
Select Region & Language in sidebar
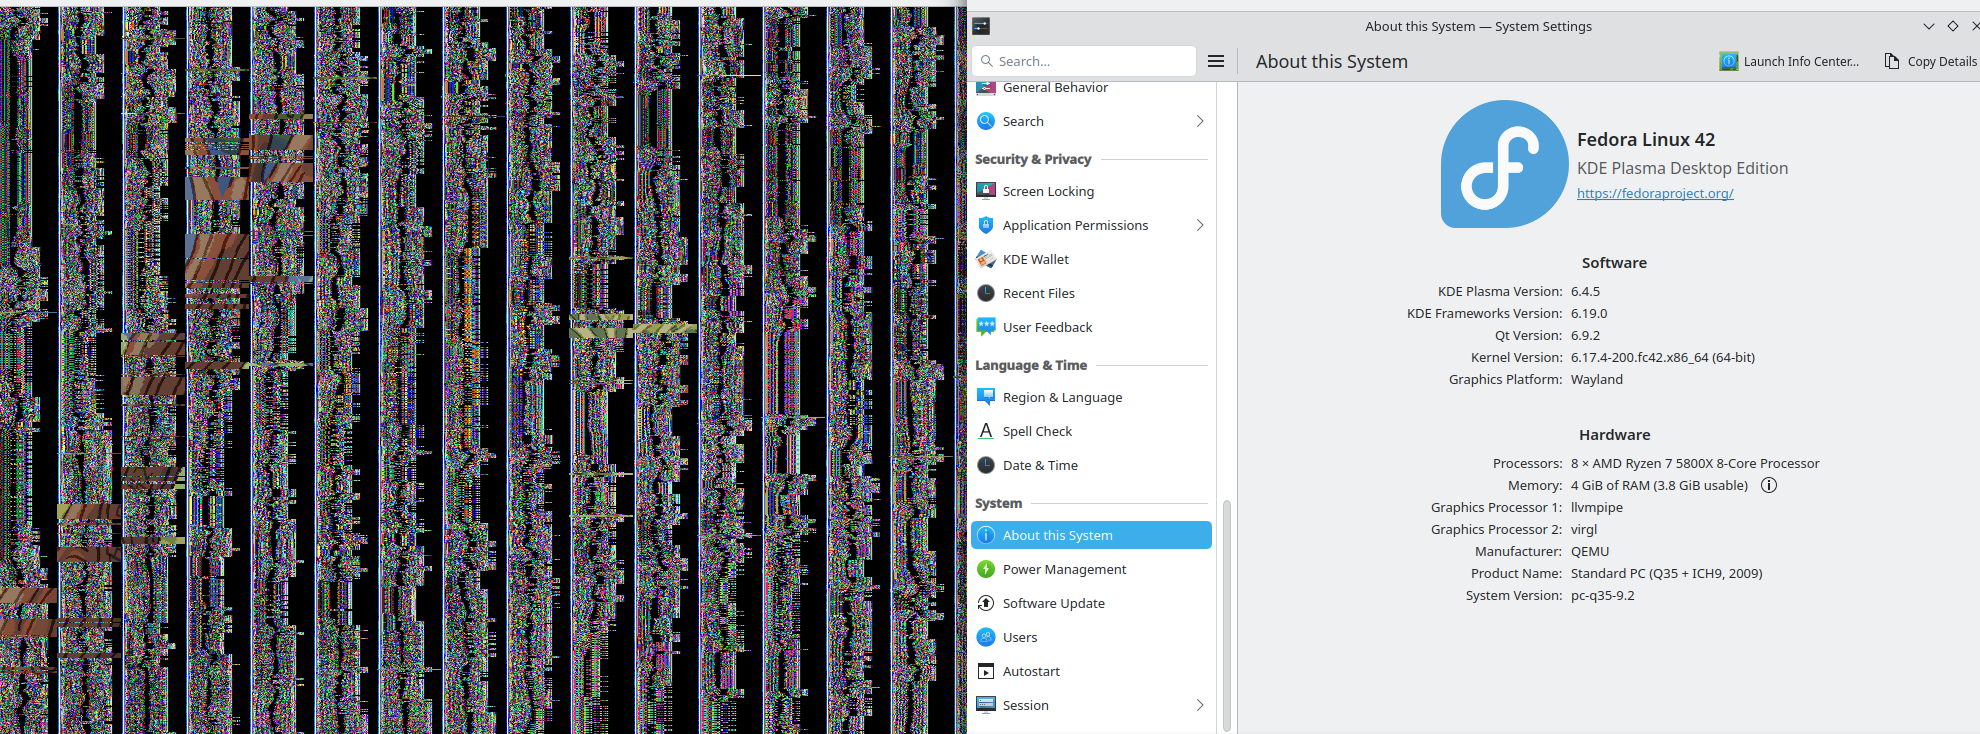coord(1062,397)
